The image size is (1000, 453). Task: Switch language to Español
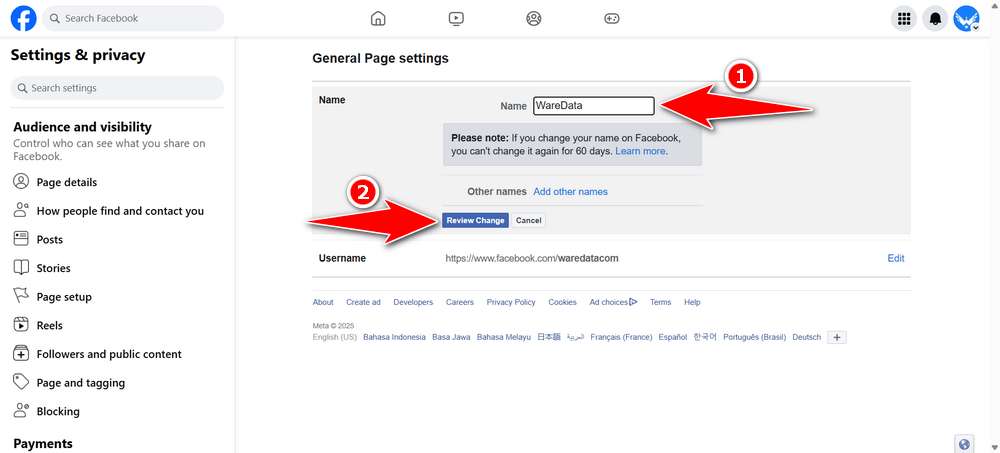[x=673, y=337]
